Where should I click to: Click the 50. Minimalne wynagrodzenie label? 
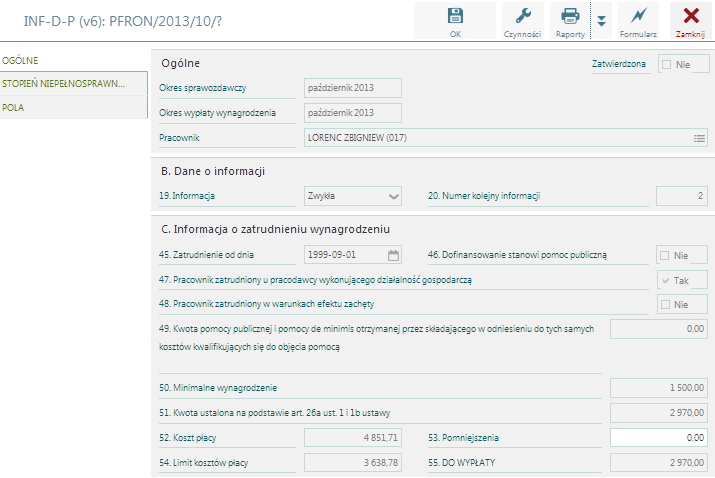click(218, 388)
